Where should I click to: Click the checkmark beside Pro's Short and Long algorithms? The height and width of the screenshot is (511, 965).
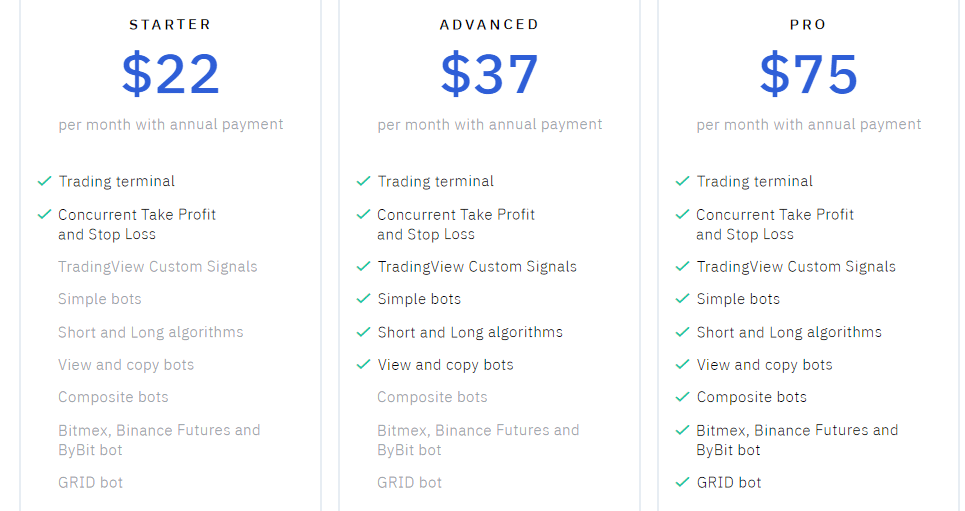click(x=682, y=332)
